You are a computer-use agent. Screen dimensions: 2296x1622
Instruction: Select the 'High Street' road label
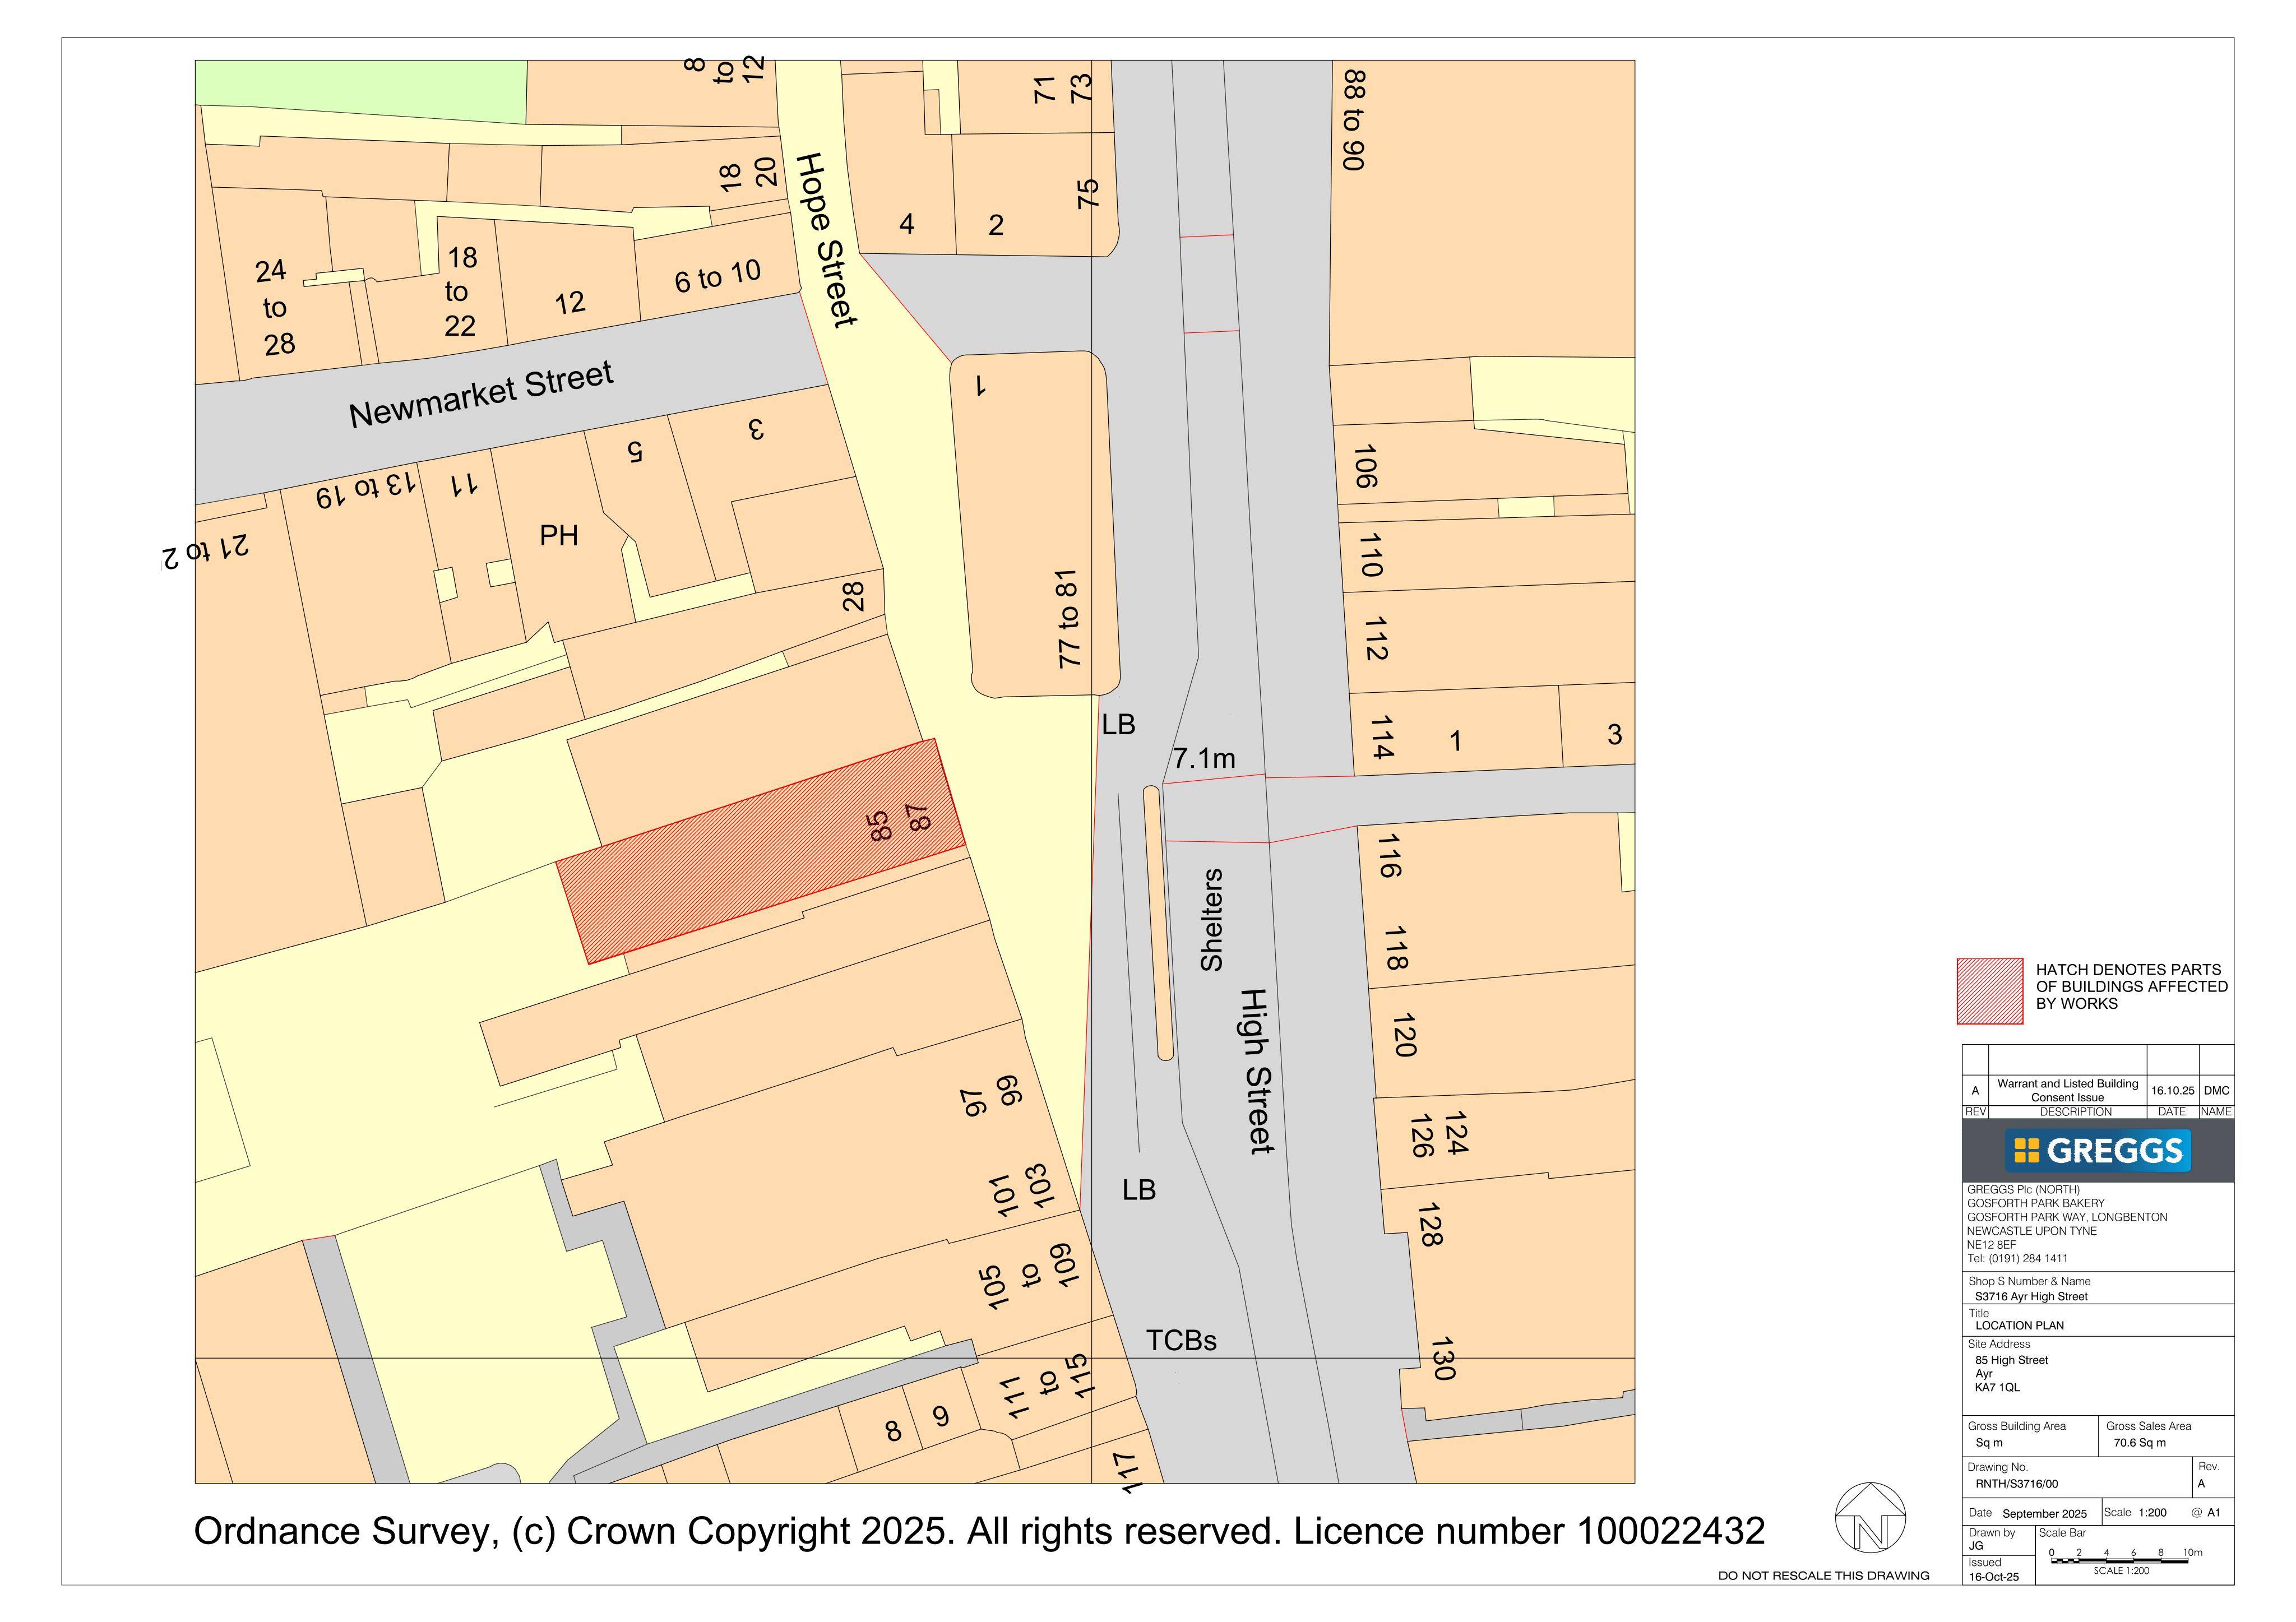(1256, 1071)
